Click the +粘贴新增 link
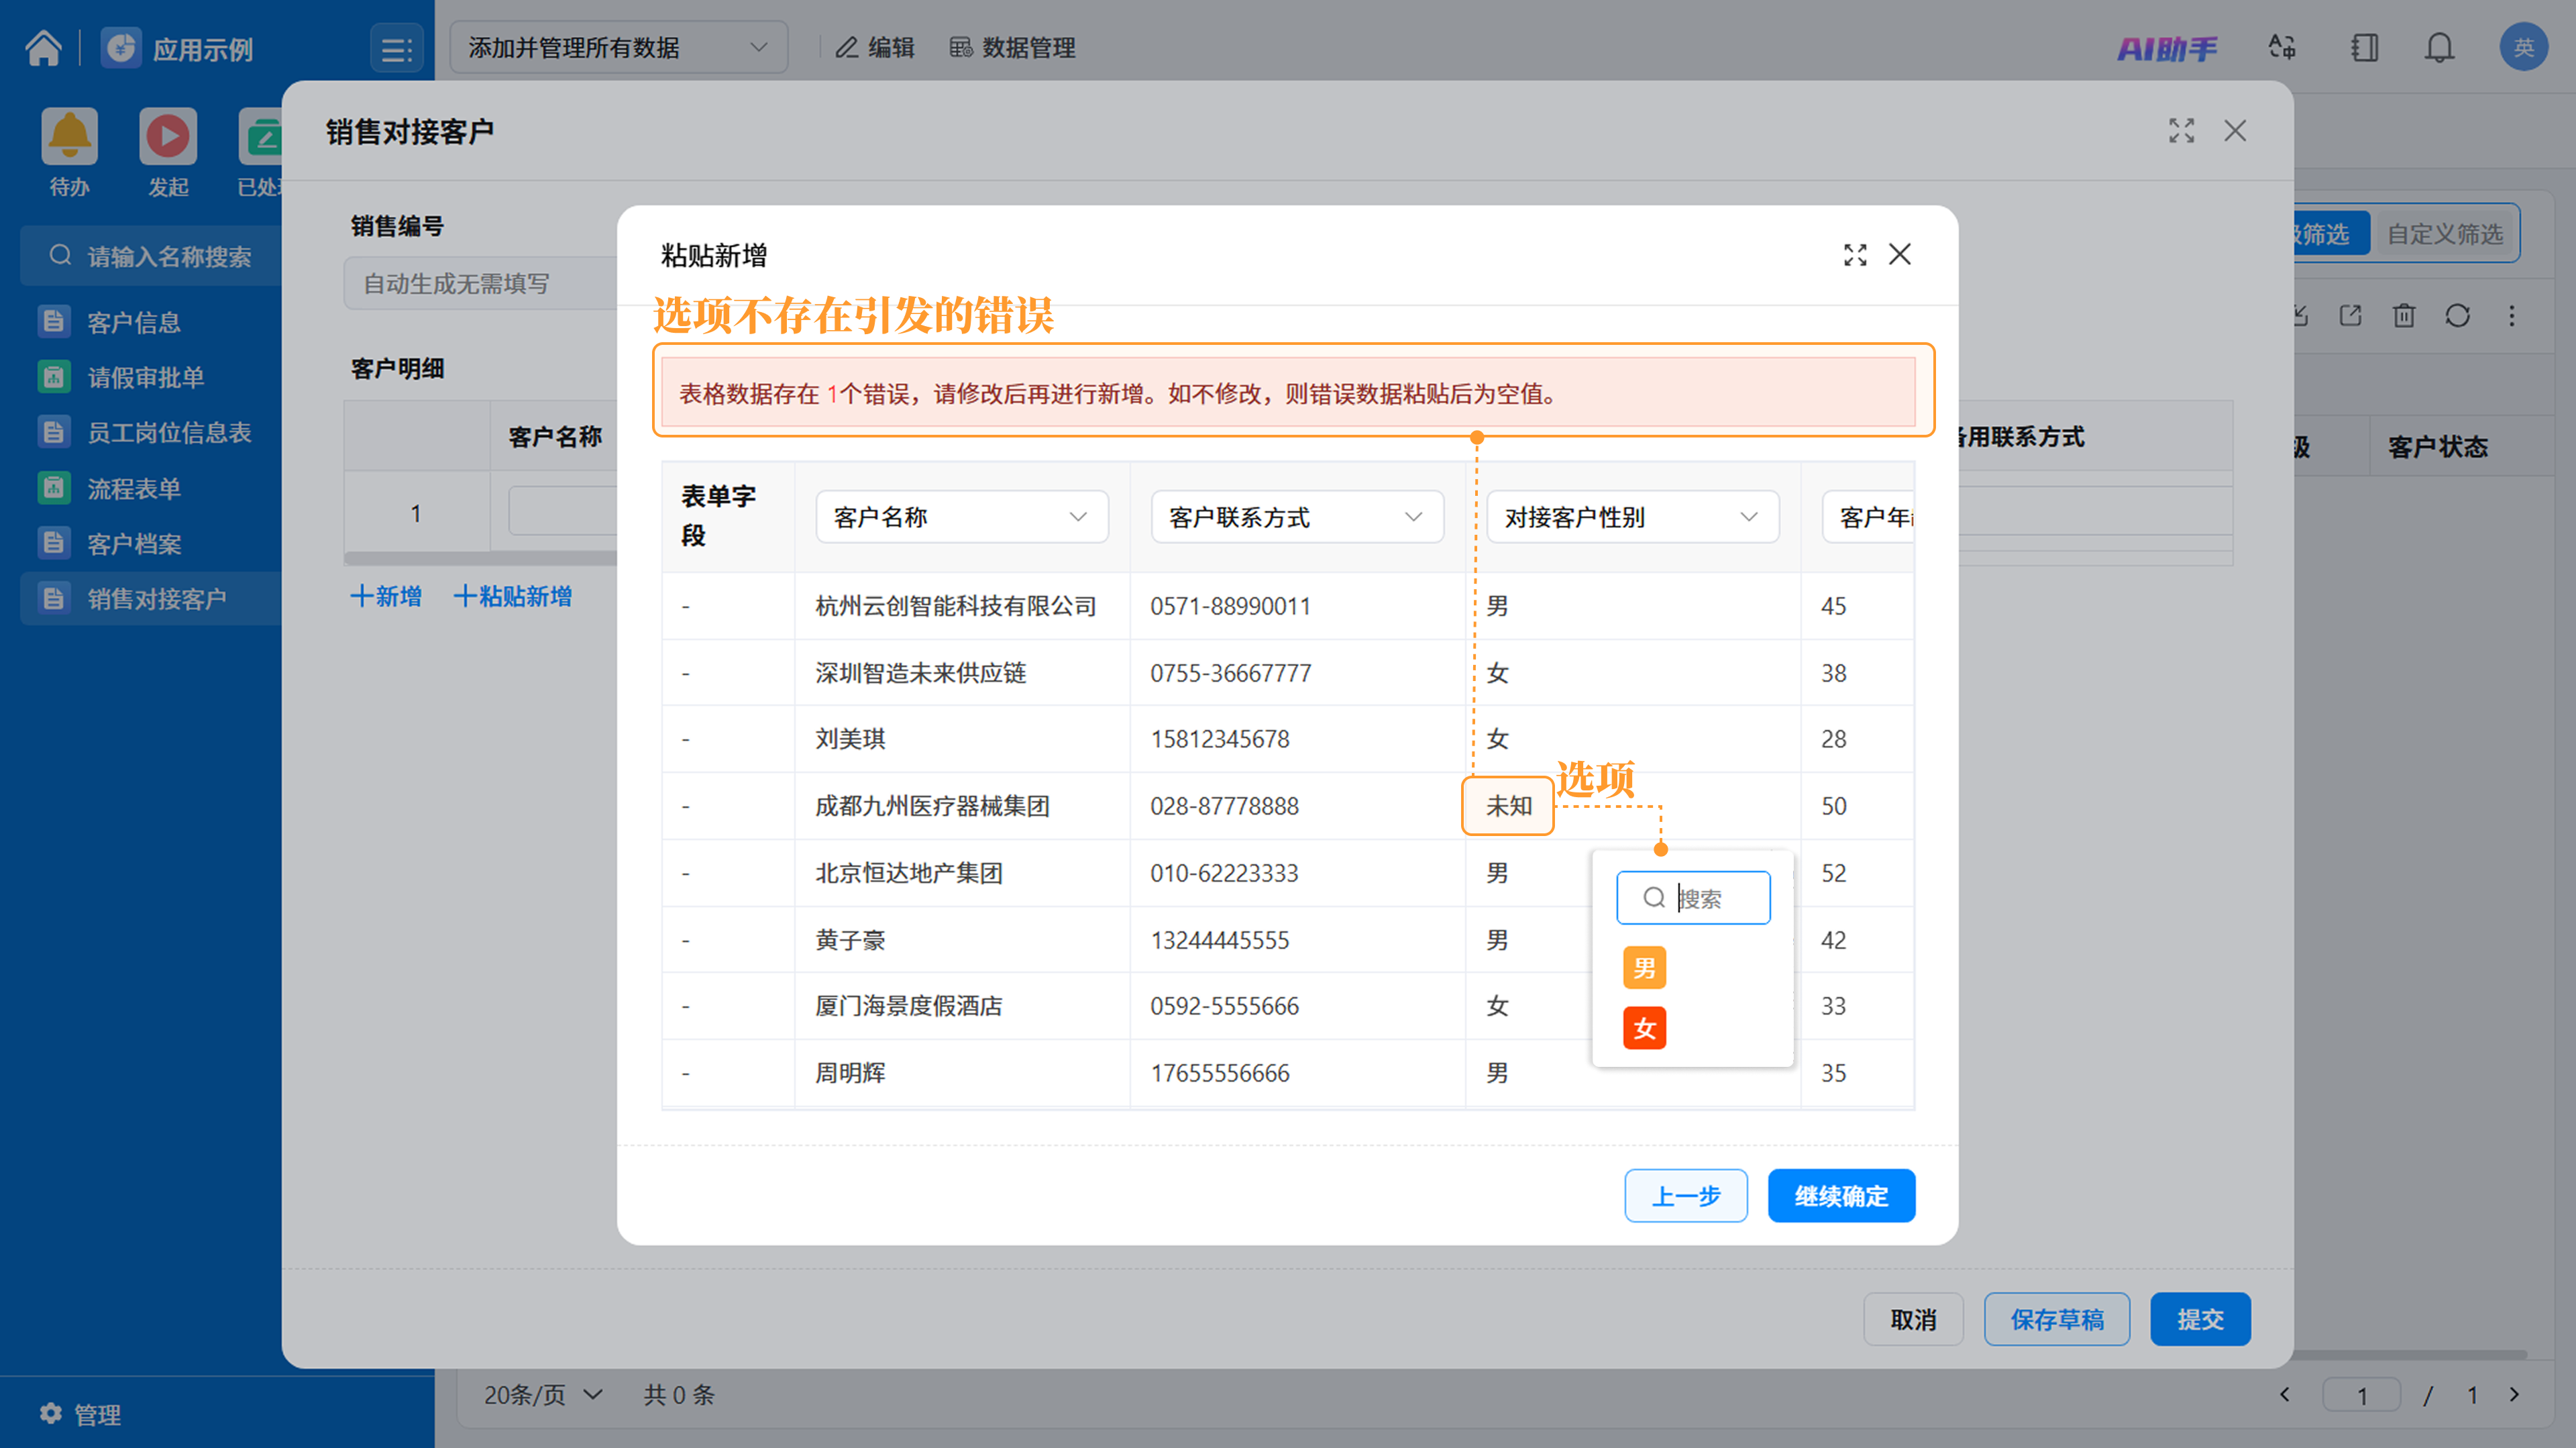2576x1448 pixels. [512, 597]
